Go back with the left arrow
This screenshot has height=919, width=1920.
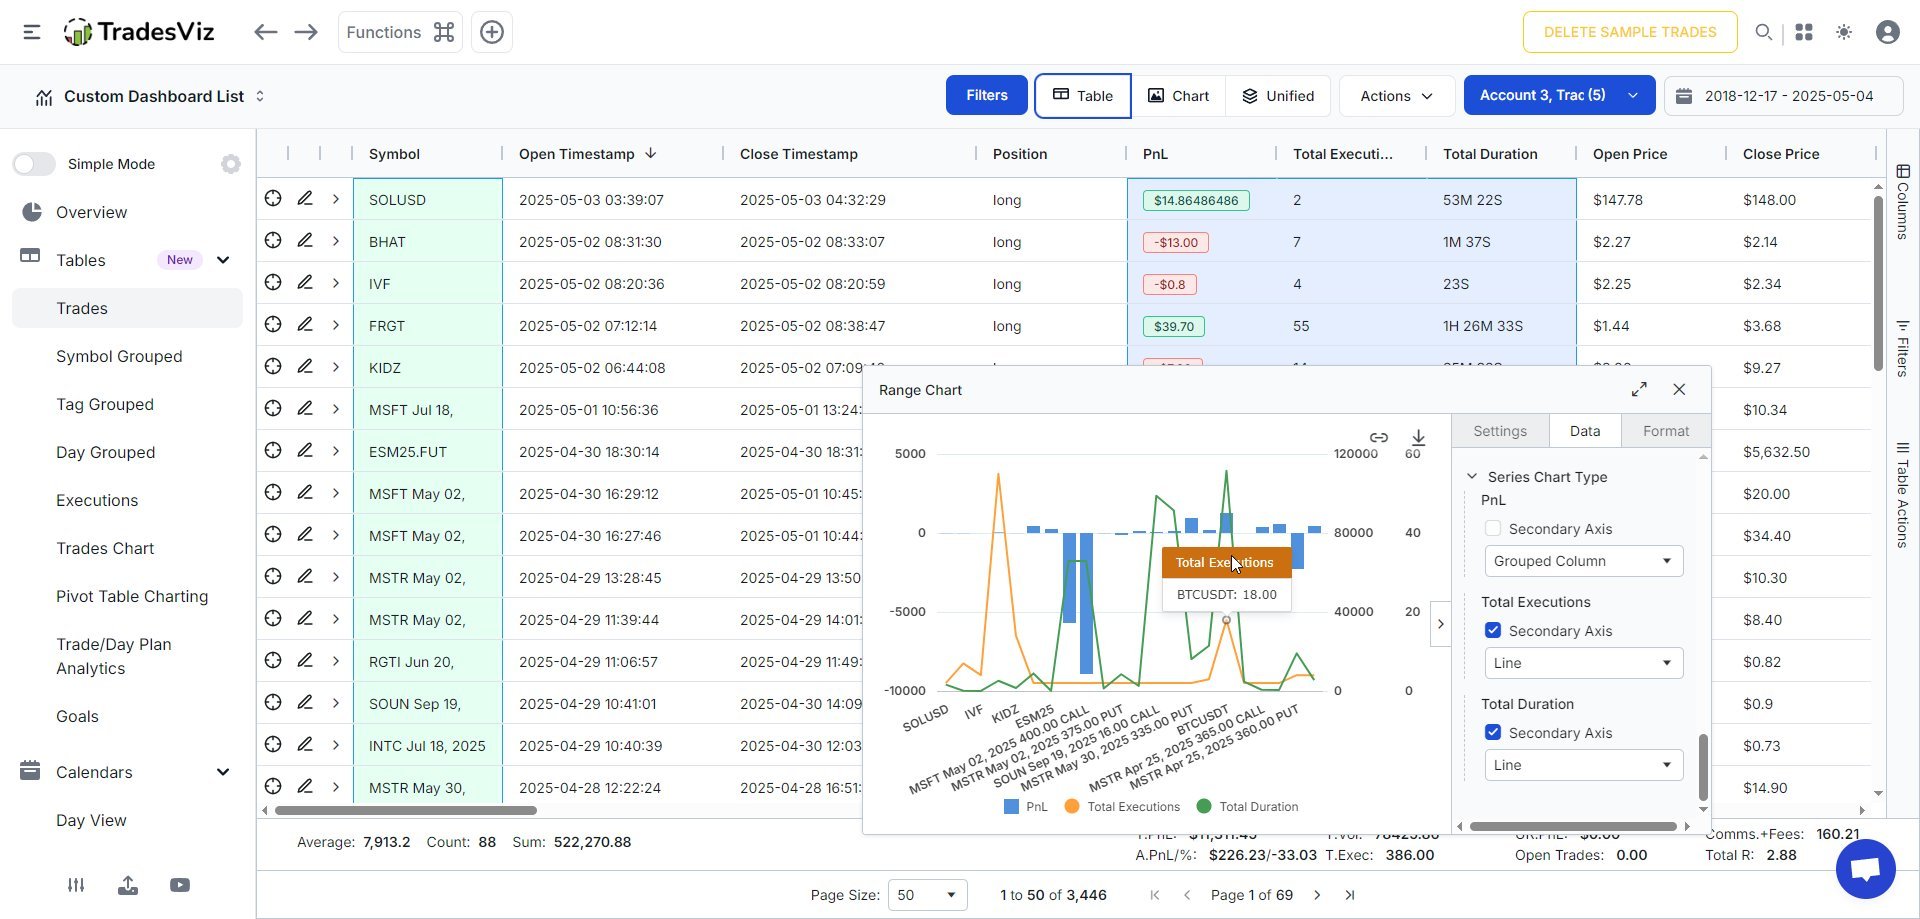click(265, 32)
